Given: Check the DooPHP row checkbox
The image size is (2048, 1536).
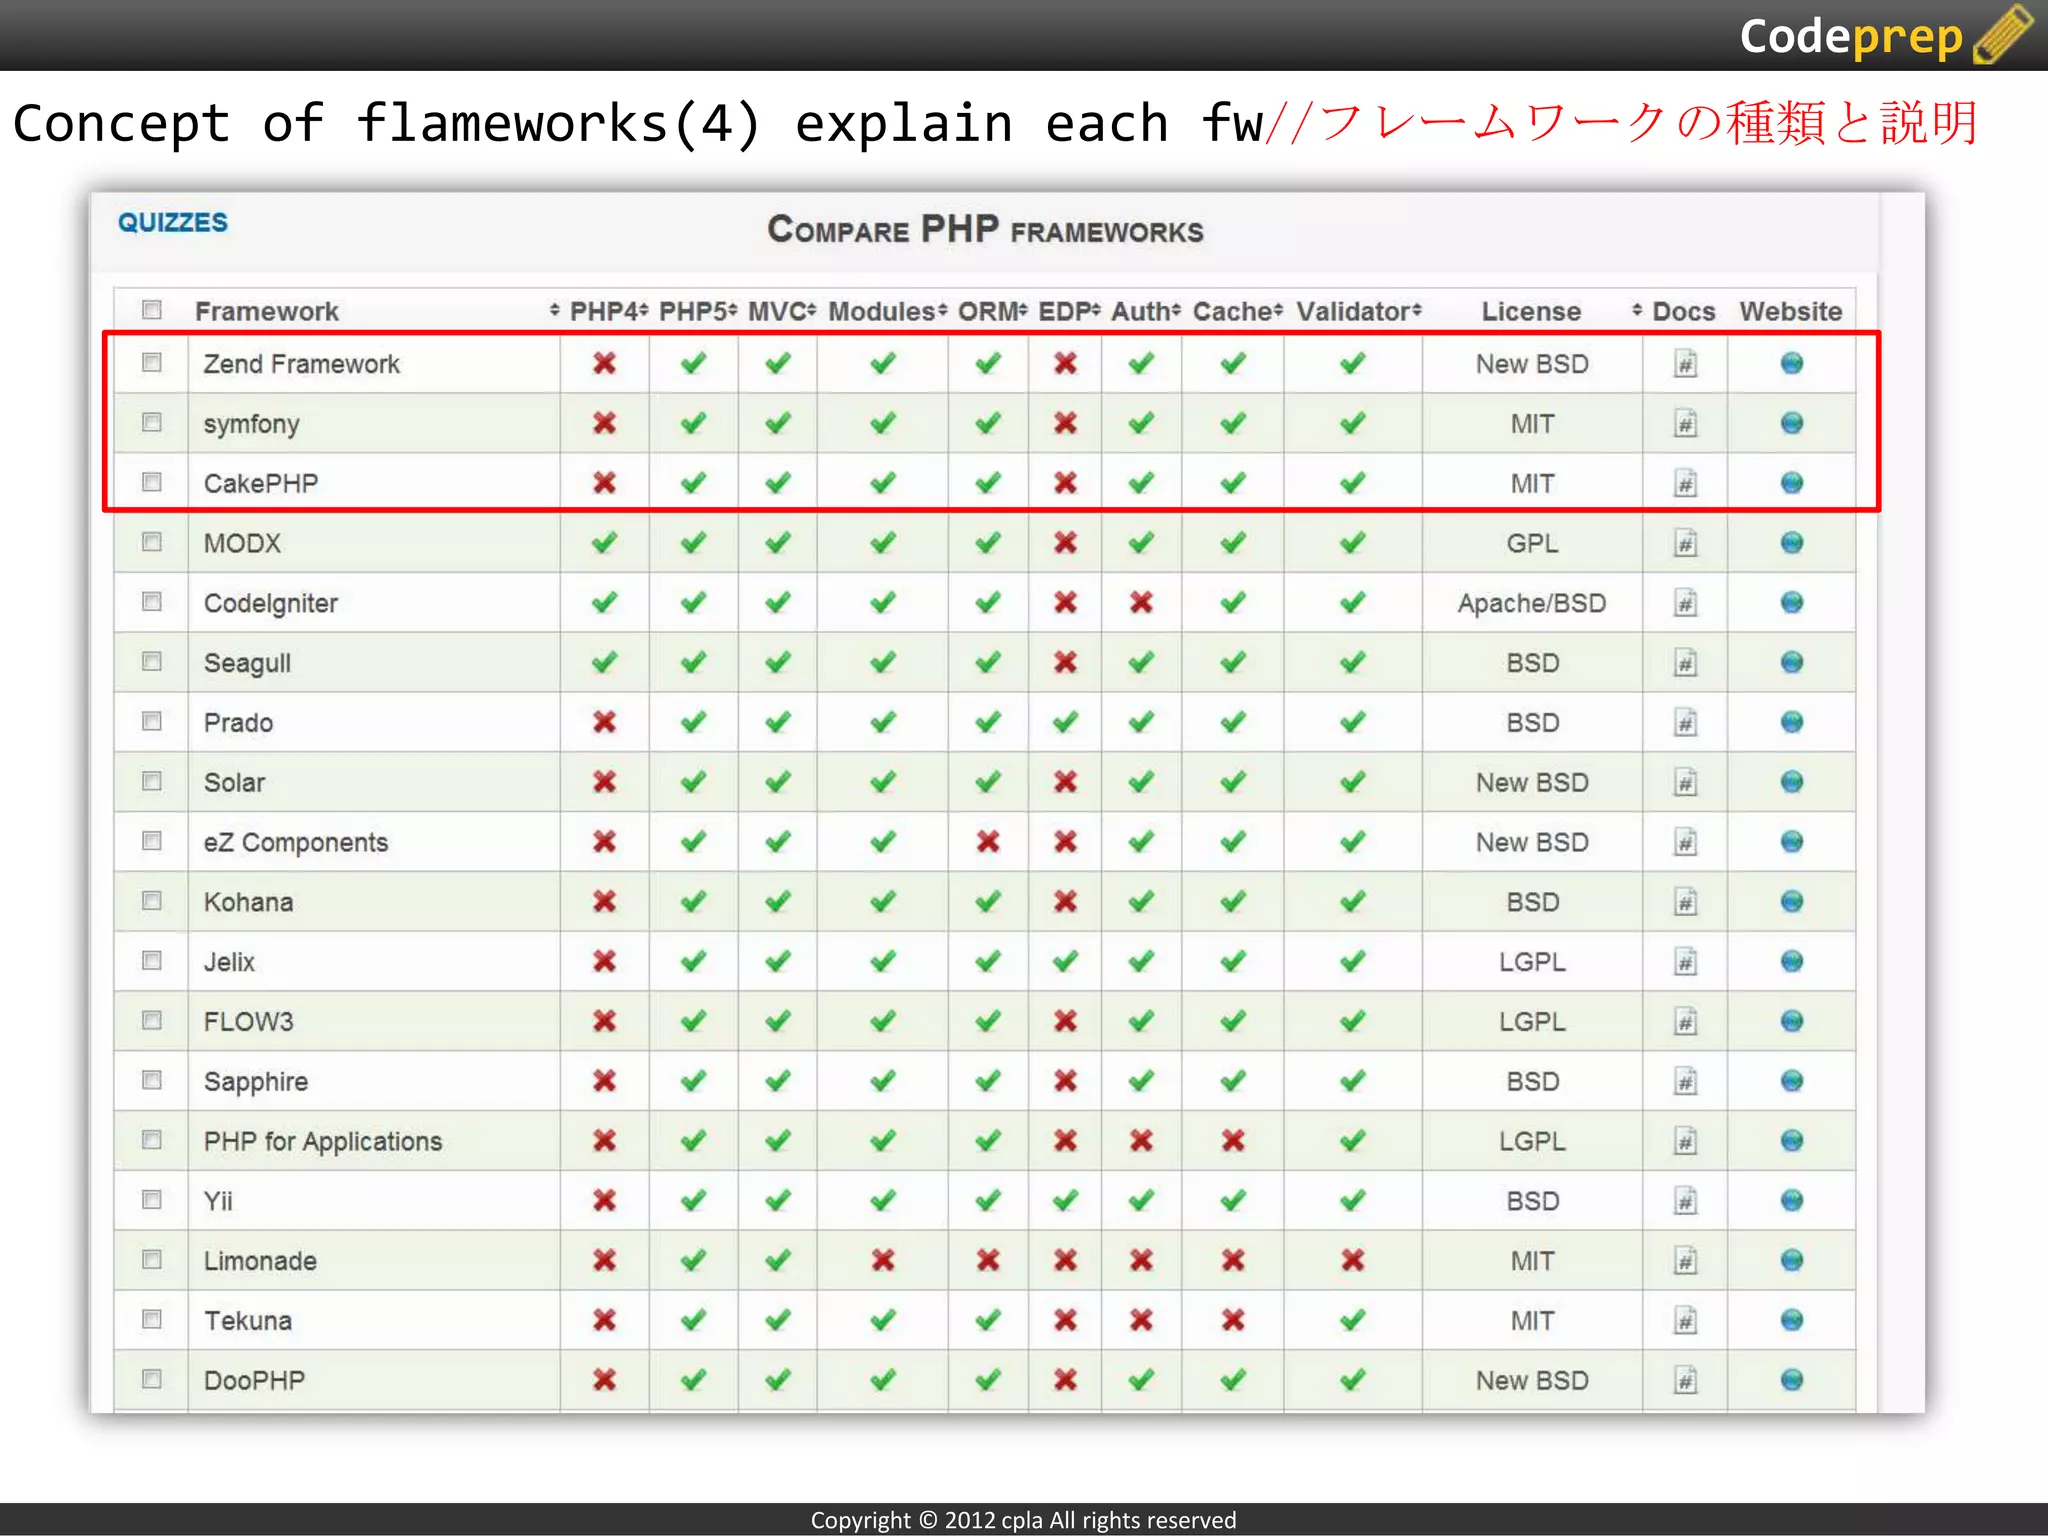Looking at the screenshot, I should pyautogui.click(x=152, y=1379).
